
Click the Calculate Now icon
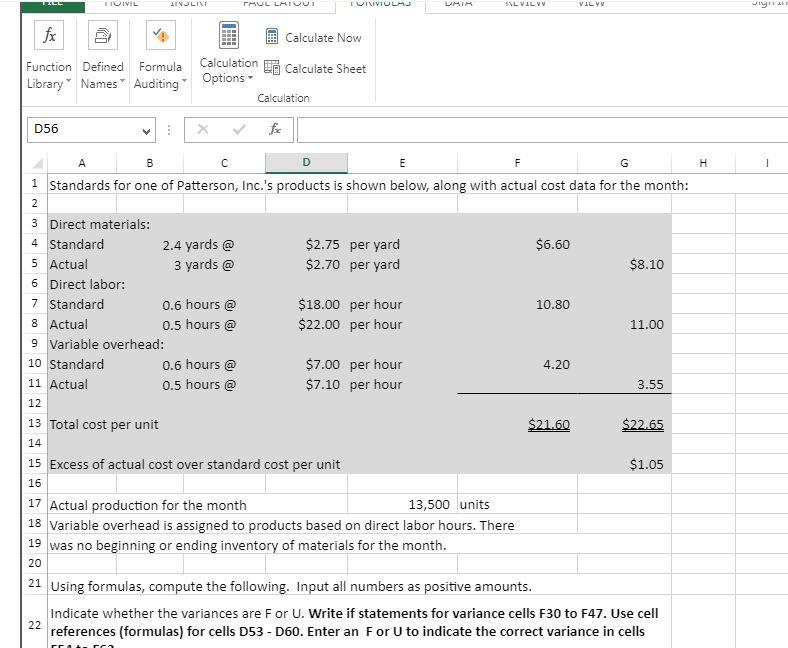coord(272,37)
